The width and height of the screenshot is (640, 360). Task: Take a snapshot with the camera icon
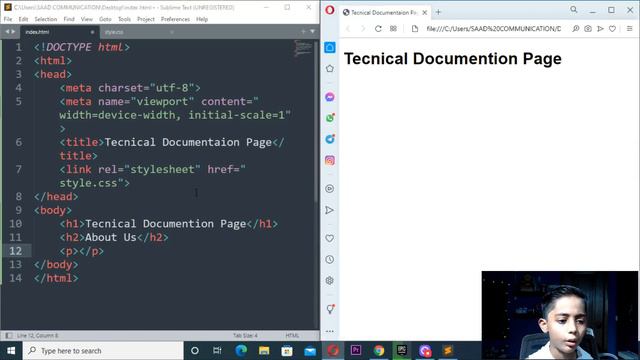(588, 29)
